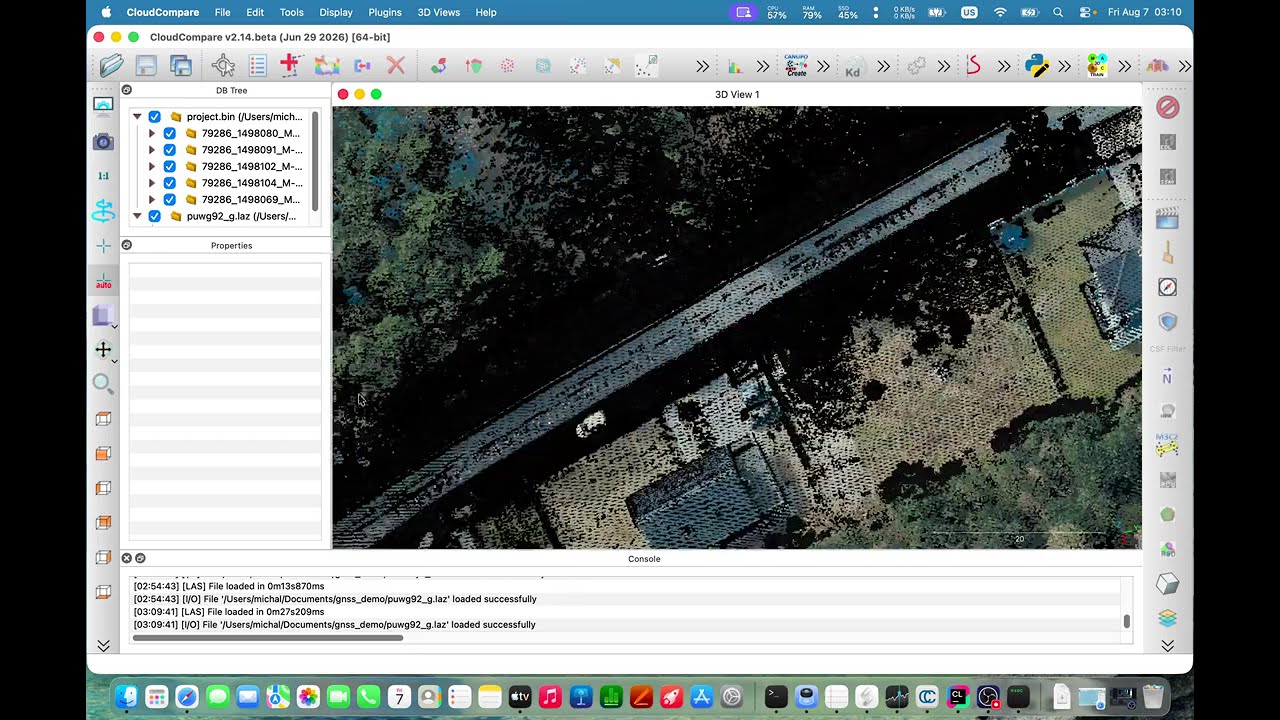Click the Open file folder icon
Viewport: 1280px width, 720px height.
[111, 66]
